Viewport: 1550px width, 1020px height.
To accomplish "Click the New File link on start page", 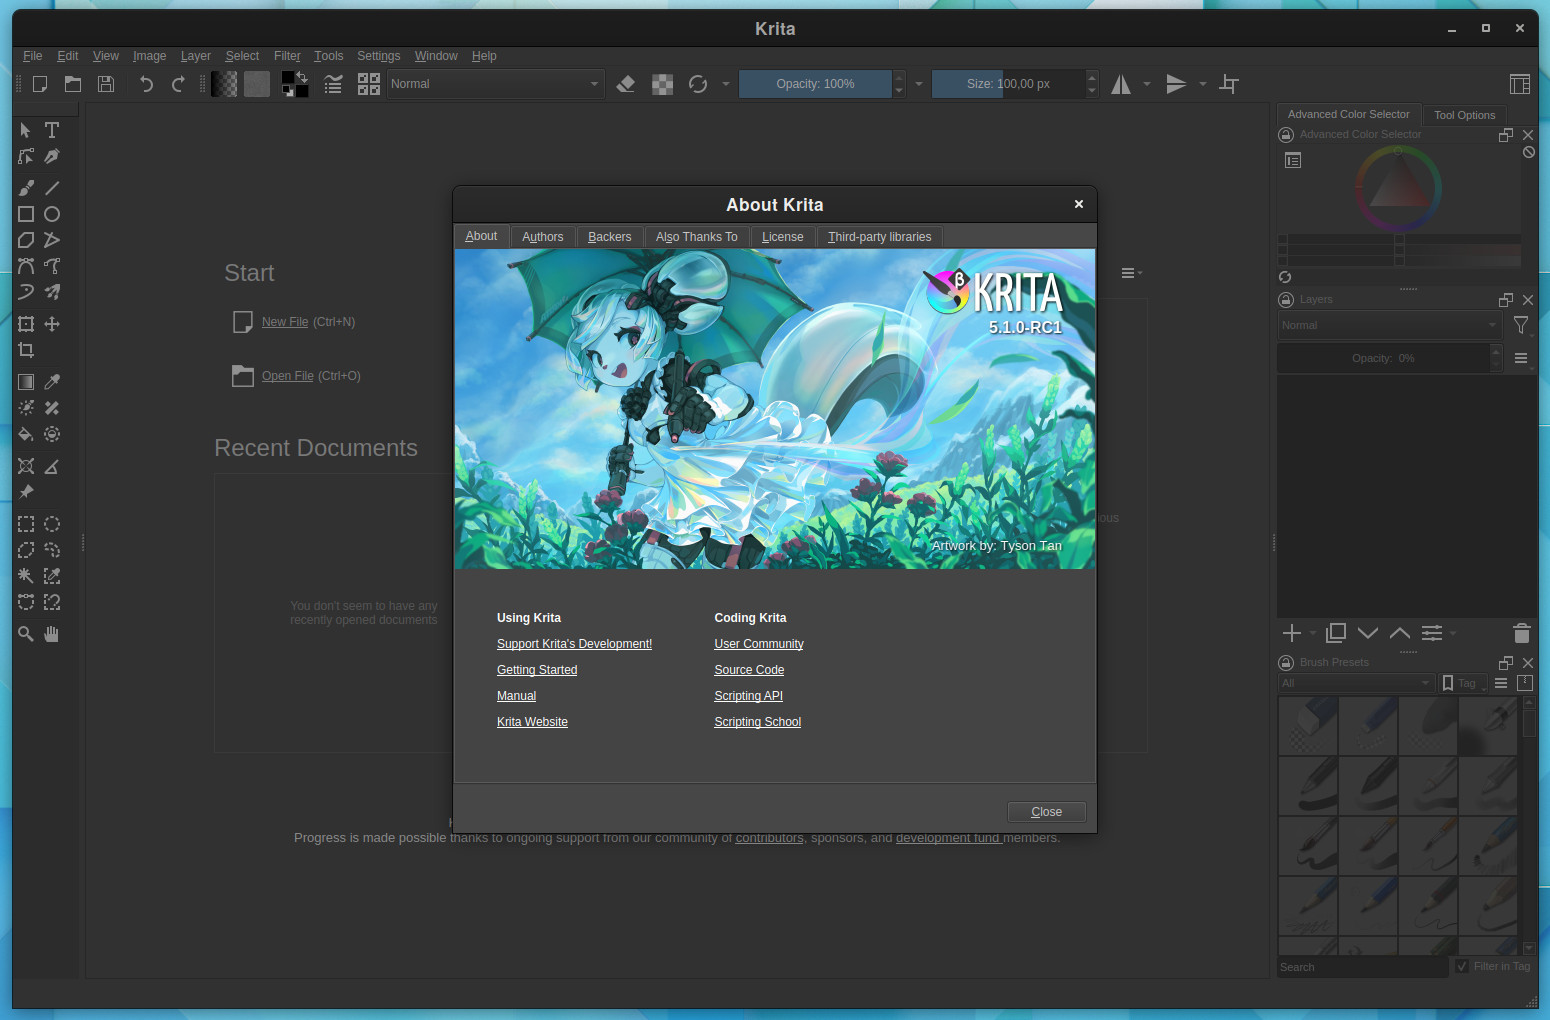I will click(285, 322).
